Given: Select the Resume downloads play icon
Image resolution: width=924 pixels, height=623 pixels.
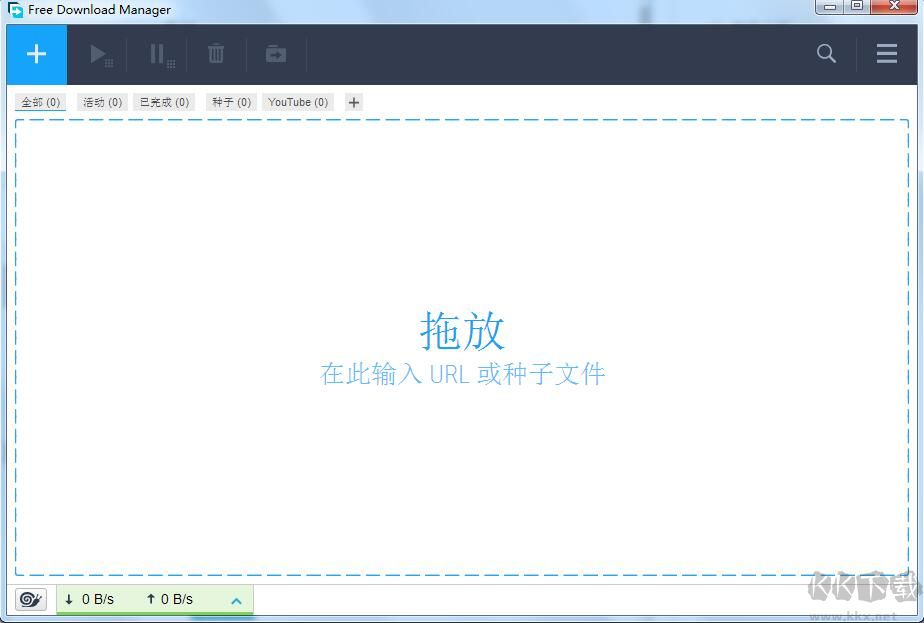Looking at the screenshot, I should (x=99, y=54).
